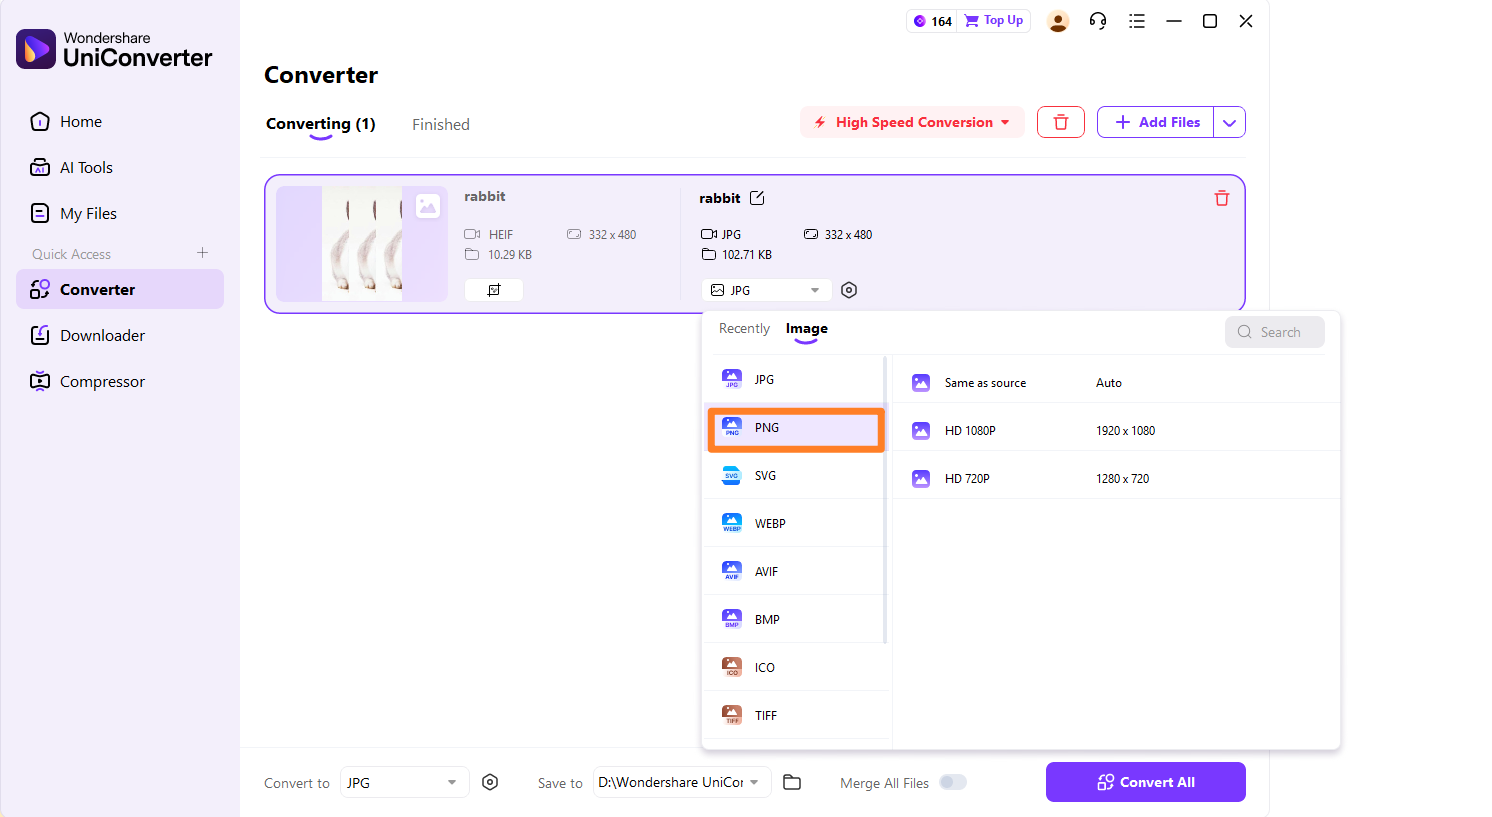Open the user account avatar
The width and height of the screenshot is (1492, 817).
(x=1057, y=21)
